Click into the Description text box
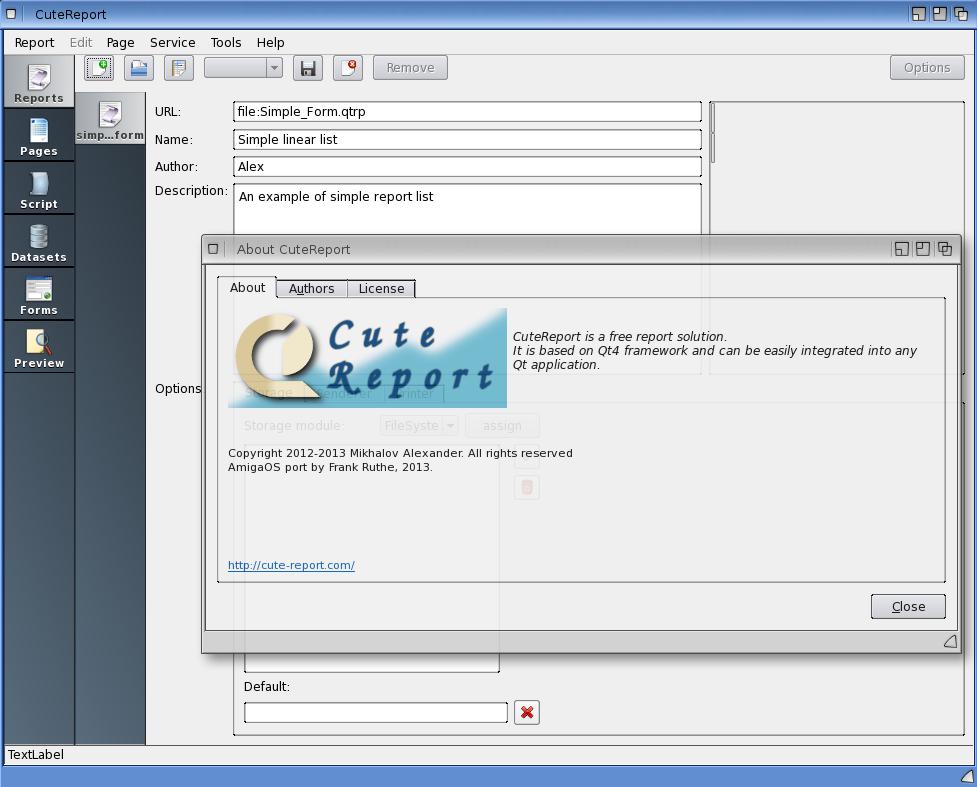 [467, 209]
